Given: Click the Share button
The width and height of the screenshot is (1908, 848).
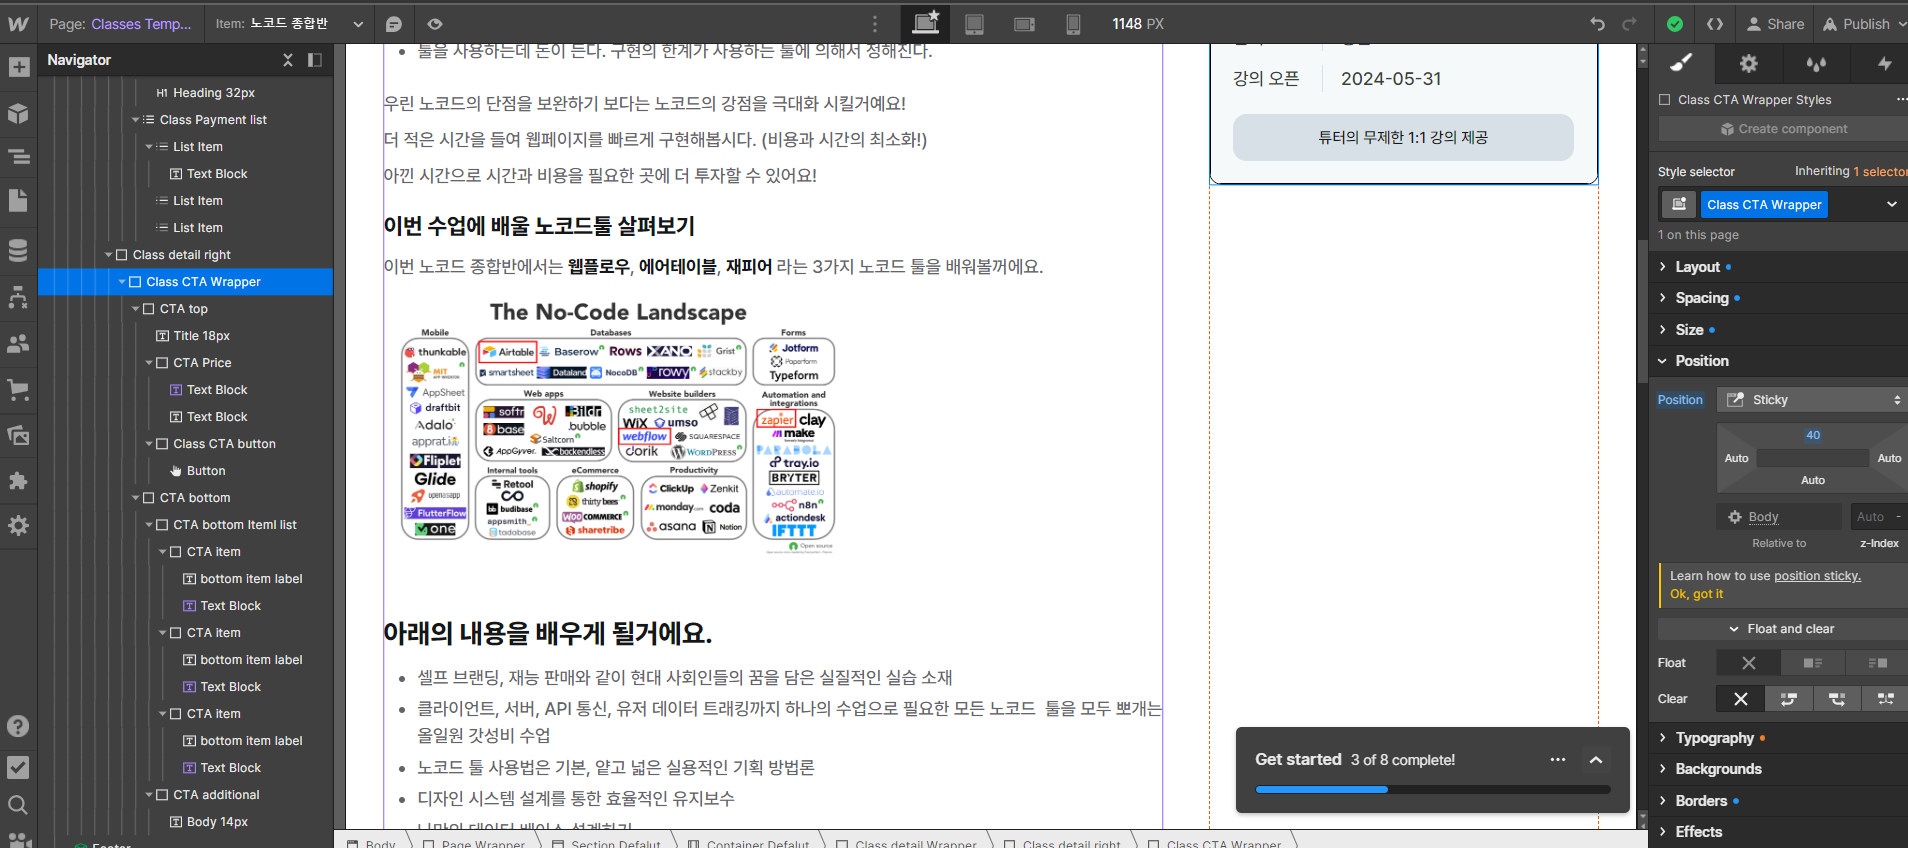Looking at the screenshot, I should [1775, 24].
